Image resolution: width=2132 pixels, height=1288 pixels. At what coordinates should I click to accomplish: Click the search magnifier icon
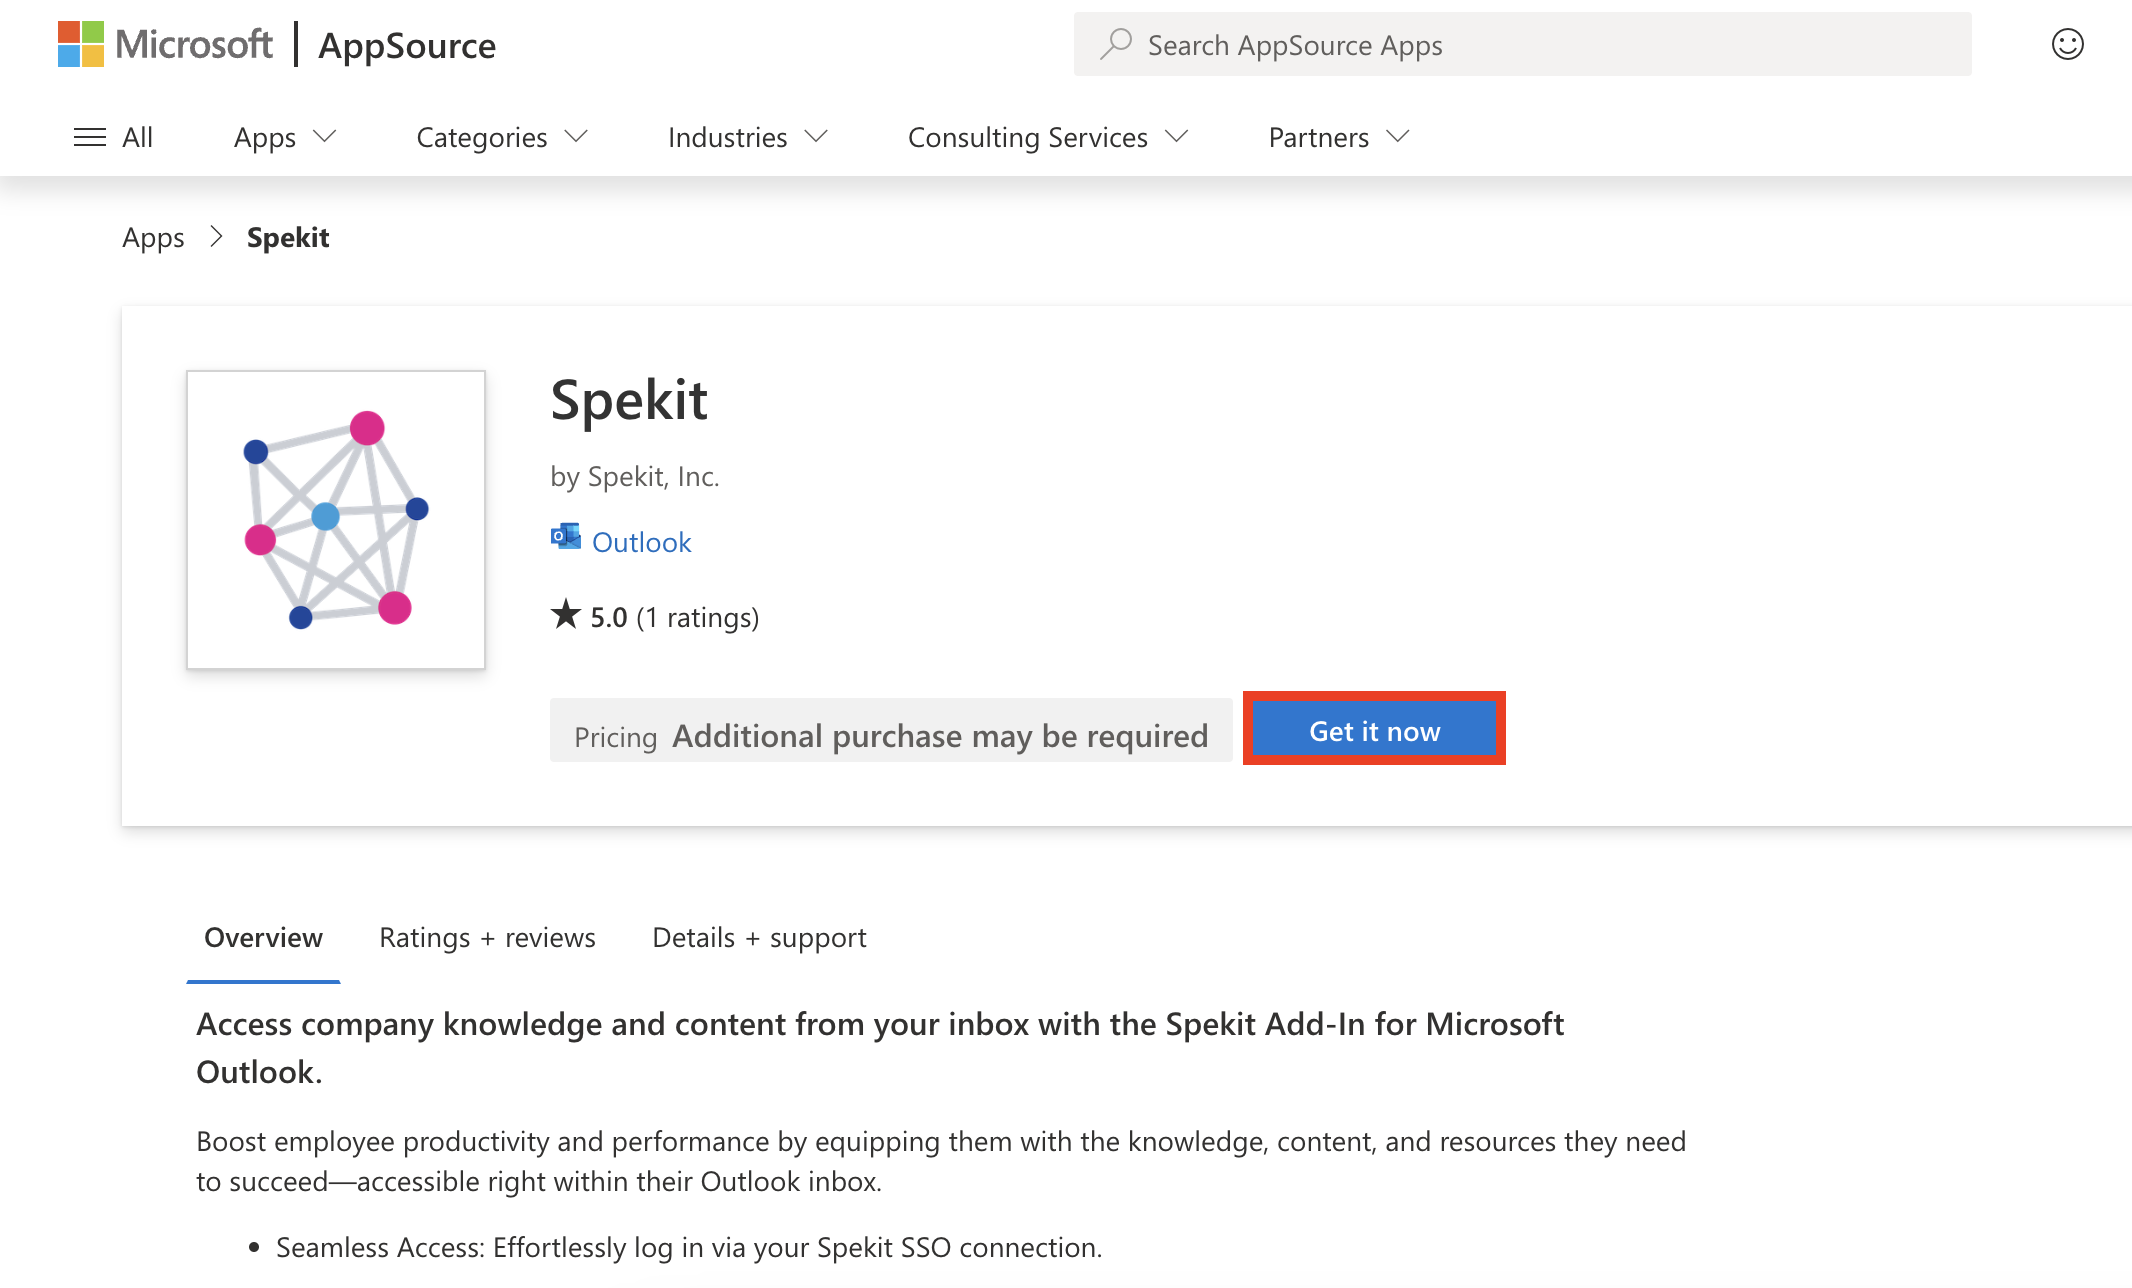click(1115, 45)
